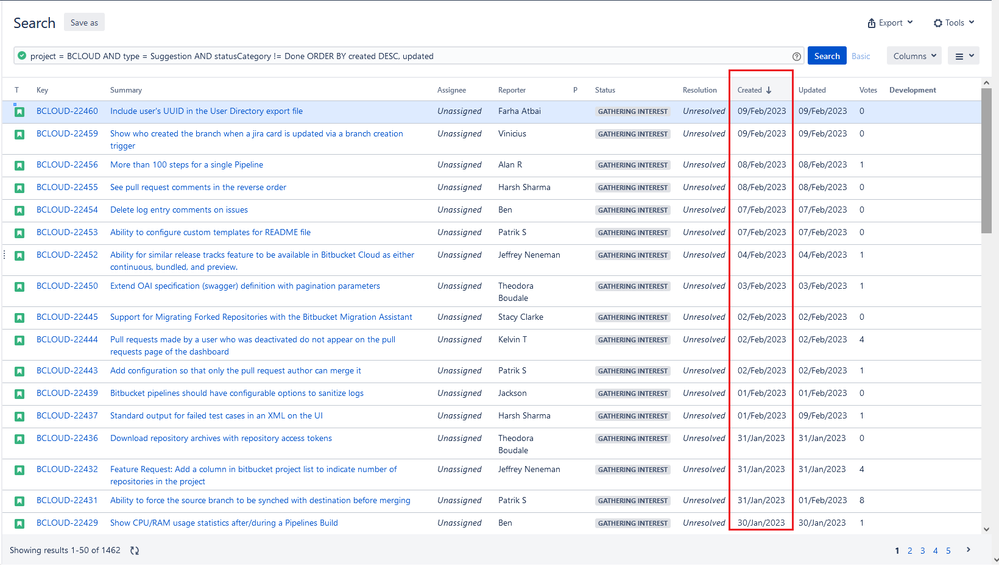Click suggestion type icon for BCLOUD-22450
The image size is (999, 575).
(19, 287)
